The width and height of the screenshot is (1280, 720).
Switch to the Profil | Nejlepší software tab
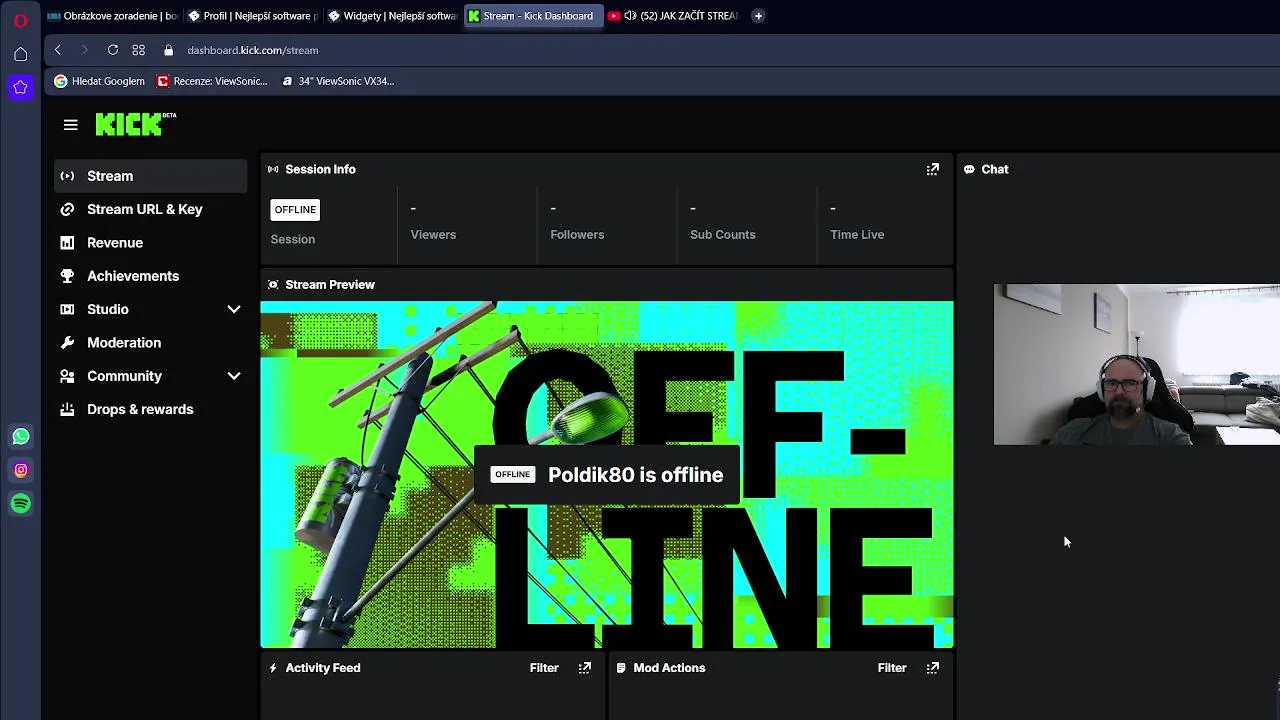(x=253, y=16)
